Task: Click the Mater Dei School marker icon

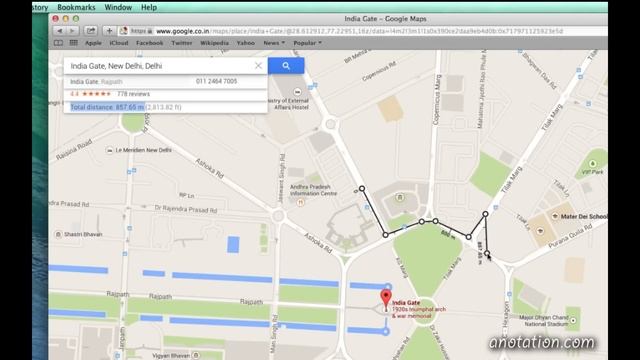Action: (555, 216)
